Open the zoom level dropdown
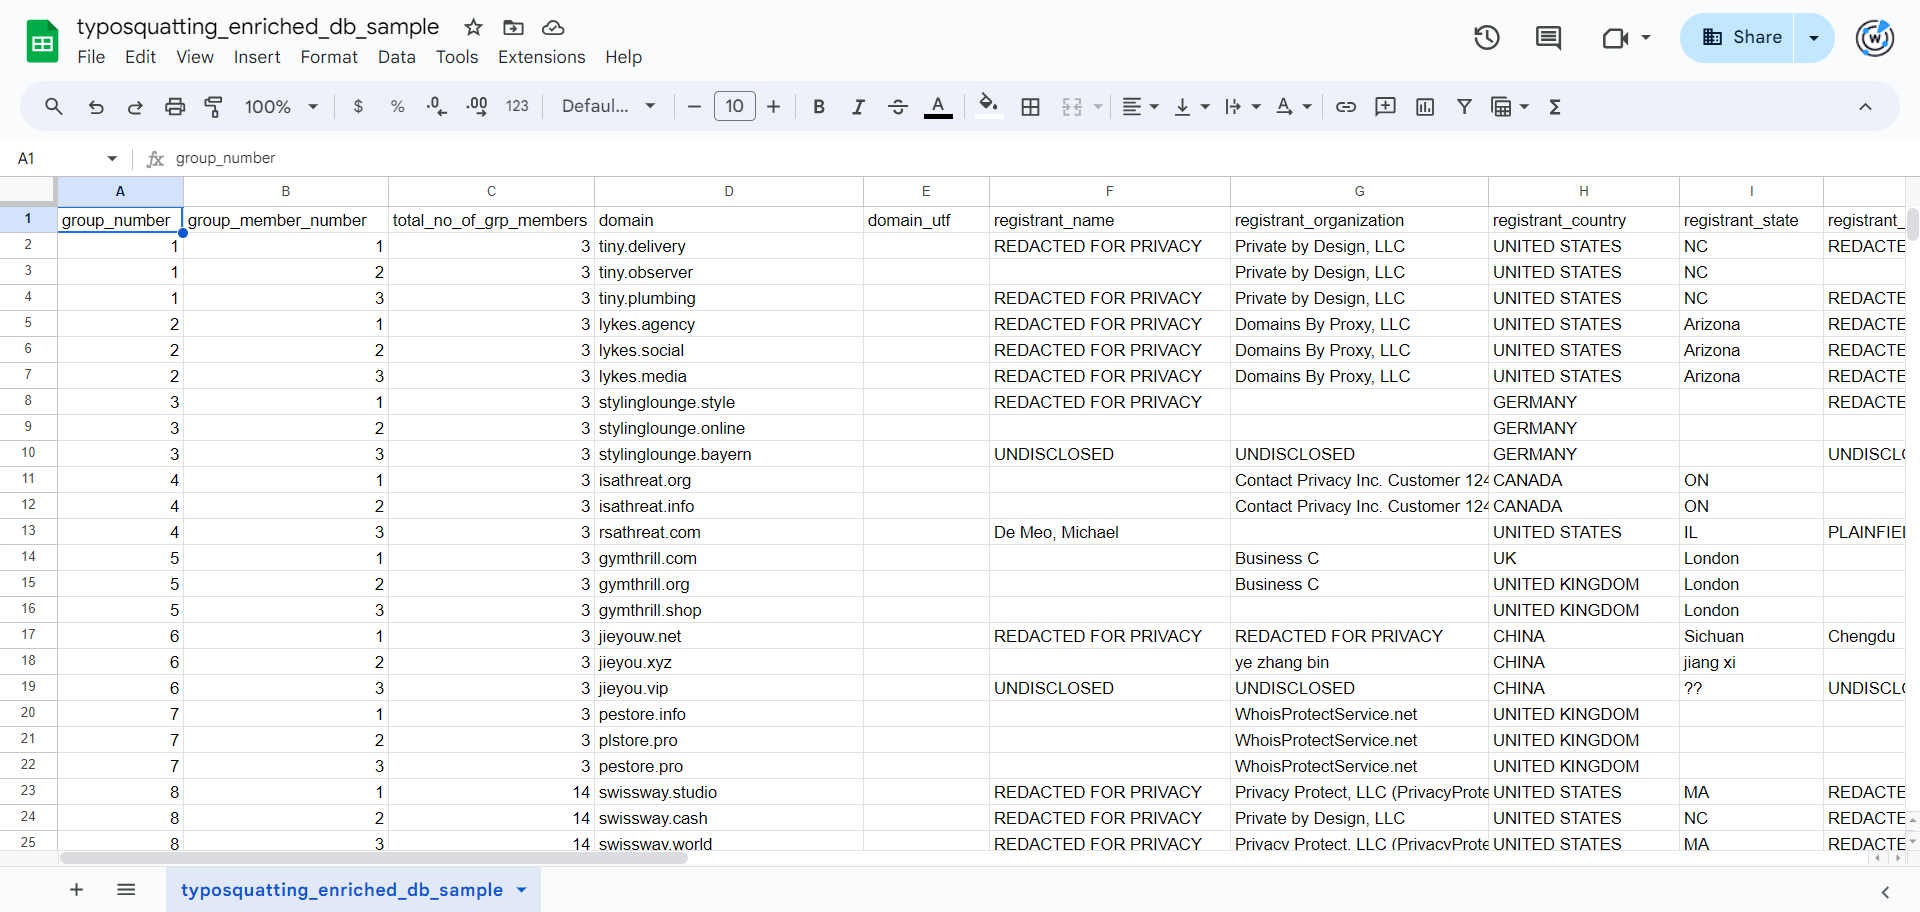The height and width of the screenshot is (912, 1920). pyautogui.click(x=281, y=107)
